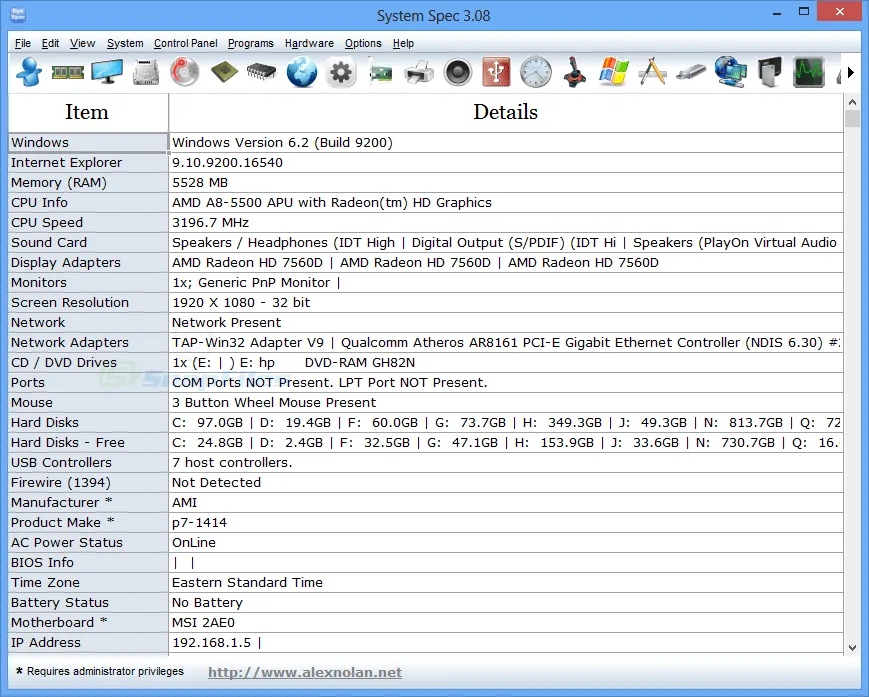Open the Edit menu
This screenshot has width=869, height=697.
50,43
